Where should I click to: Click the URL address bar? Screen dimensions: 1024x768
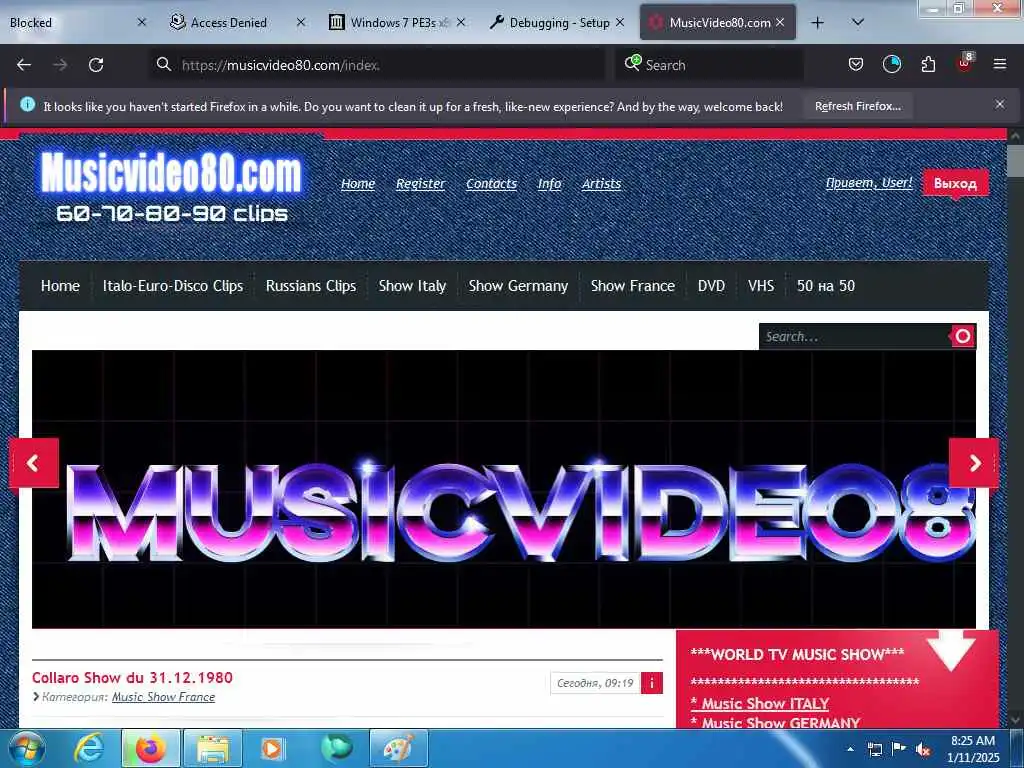pos(377,65)
